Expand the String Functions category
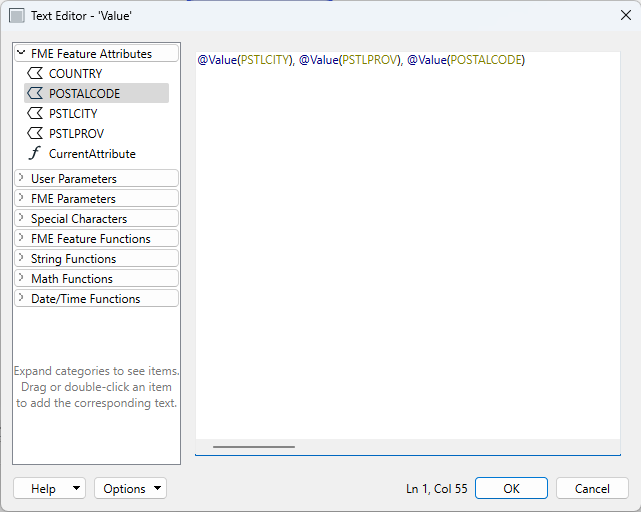The image size is (641, 512). tap(21, 258)
